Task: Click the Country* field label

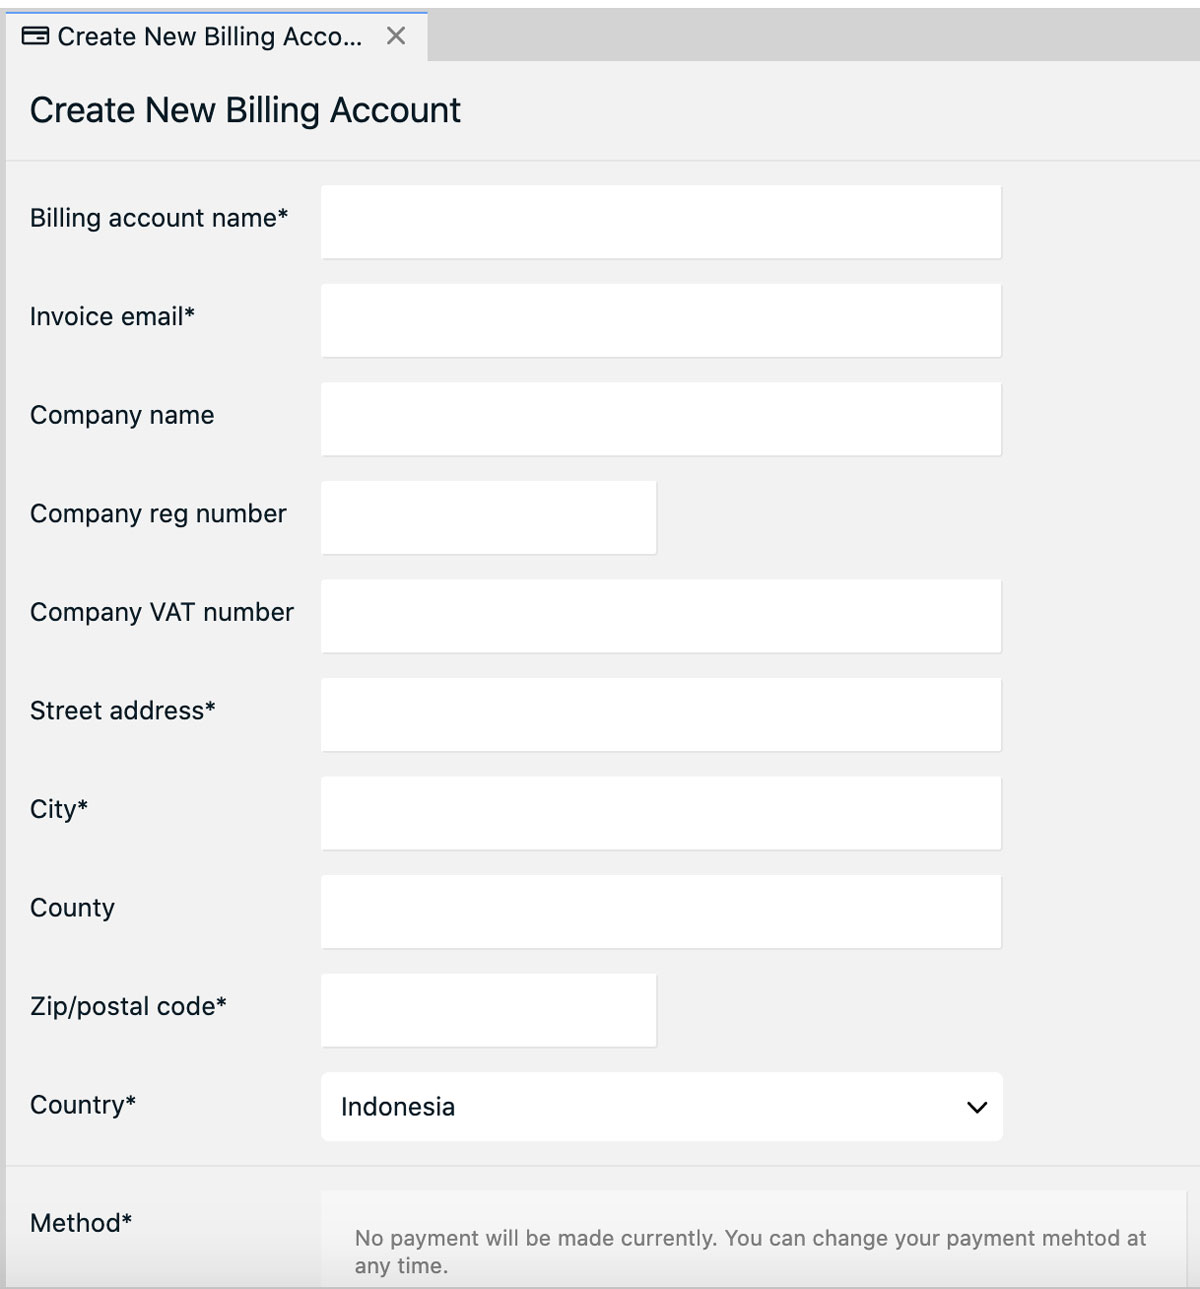Action: [x=82, y=1106]
